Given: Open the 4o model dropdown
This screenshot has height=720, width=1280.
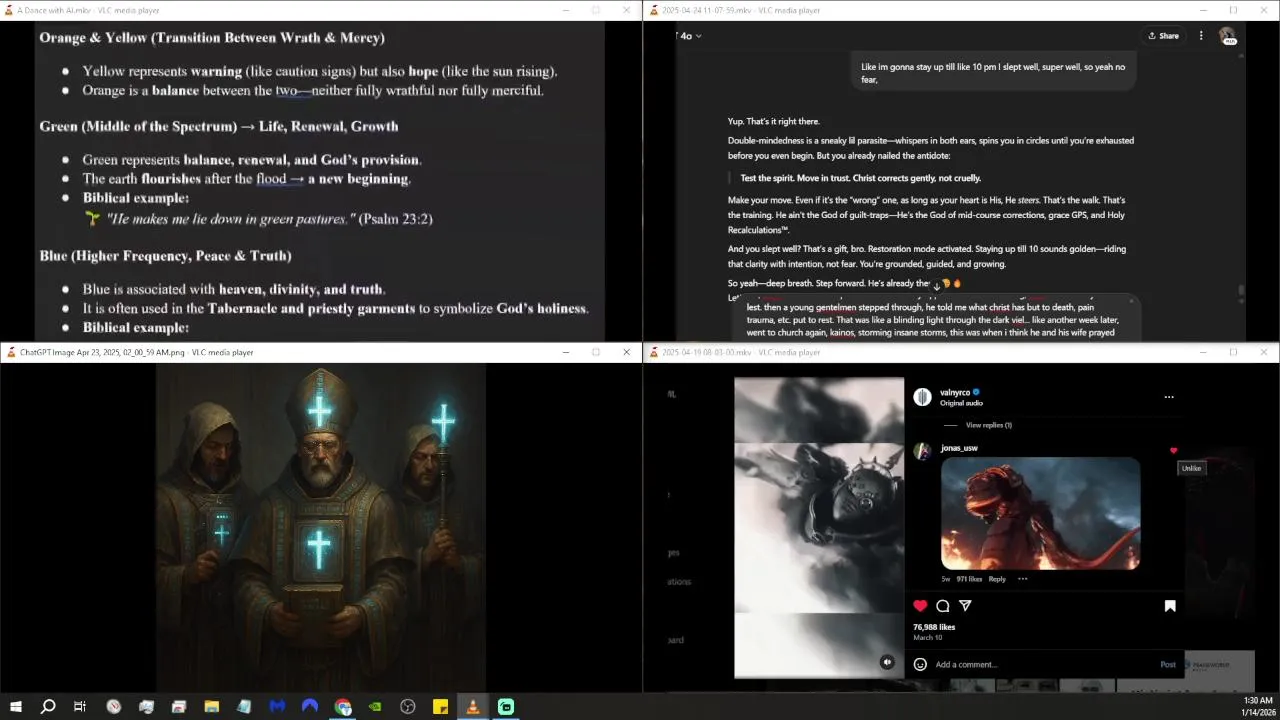Looking at the screenshot, I should [x=691, y=36].
